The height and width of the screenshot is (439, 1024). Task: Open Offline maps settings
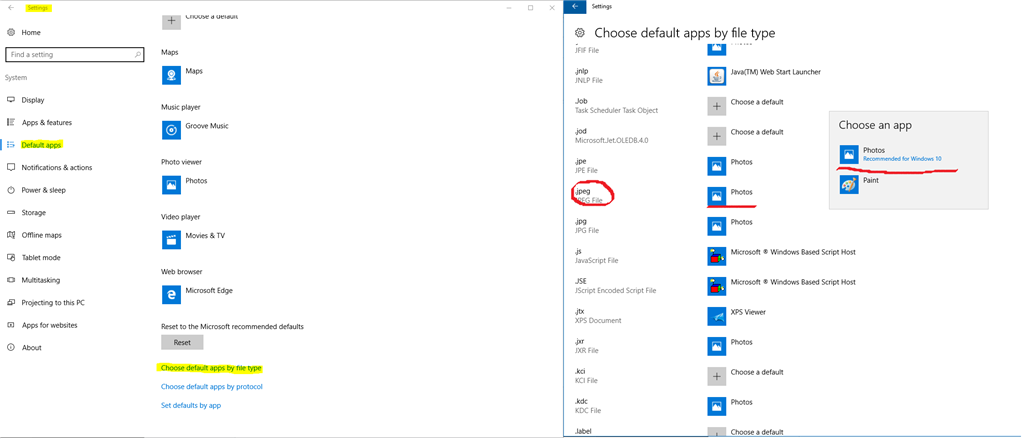[41, 235]
